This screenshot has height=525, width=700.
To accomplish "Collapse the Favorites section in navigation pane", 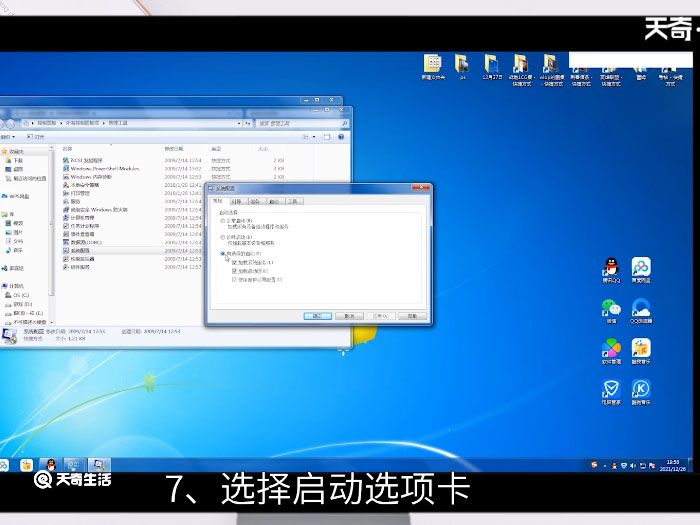I will point(13,152).
